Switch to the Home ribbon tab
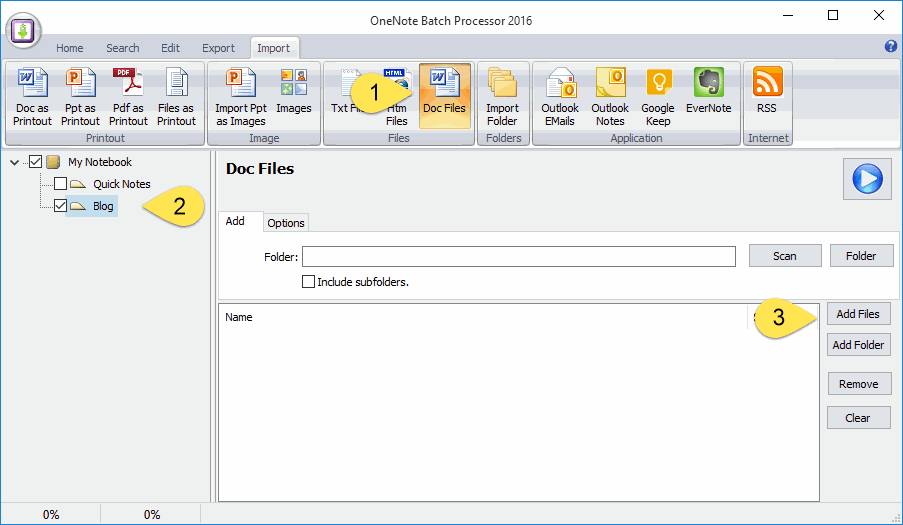Image resolution: width=903 pixels, height=525 pixels. point(70,48)
